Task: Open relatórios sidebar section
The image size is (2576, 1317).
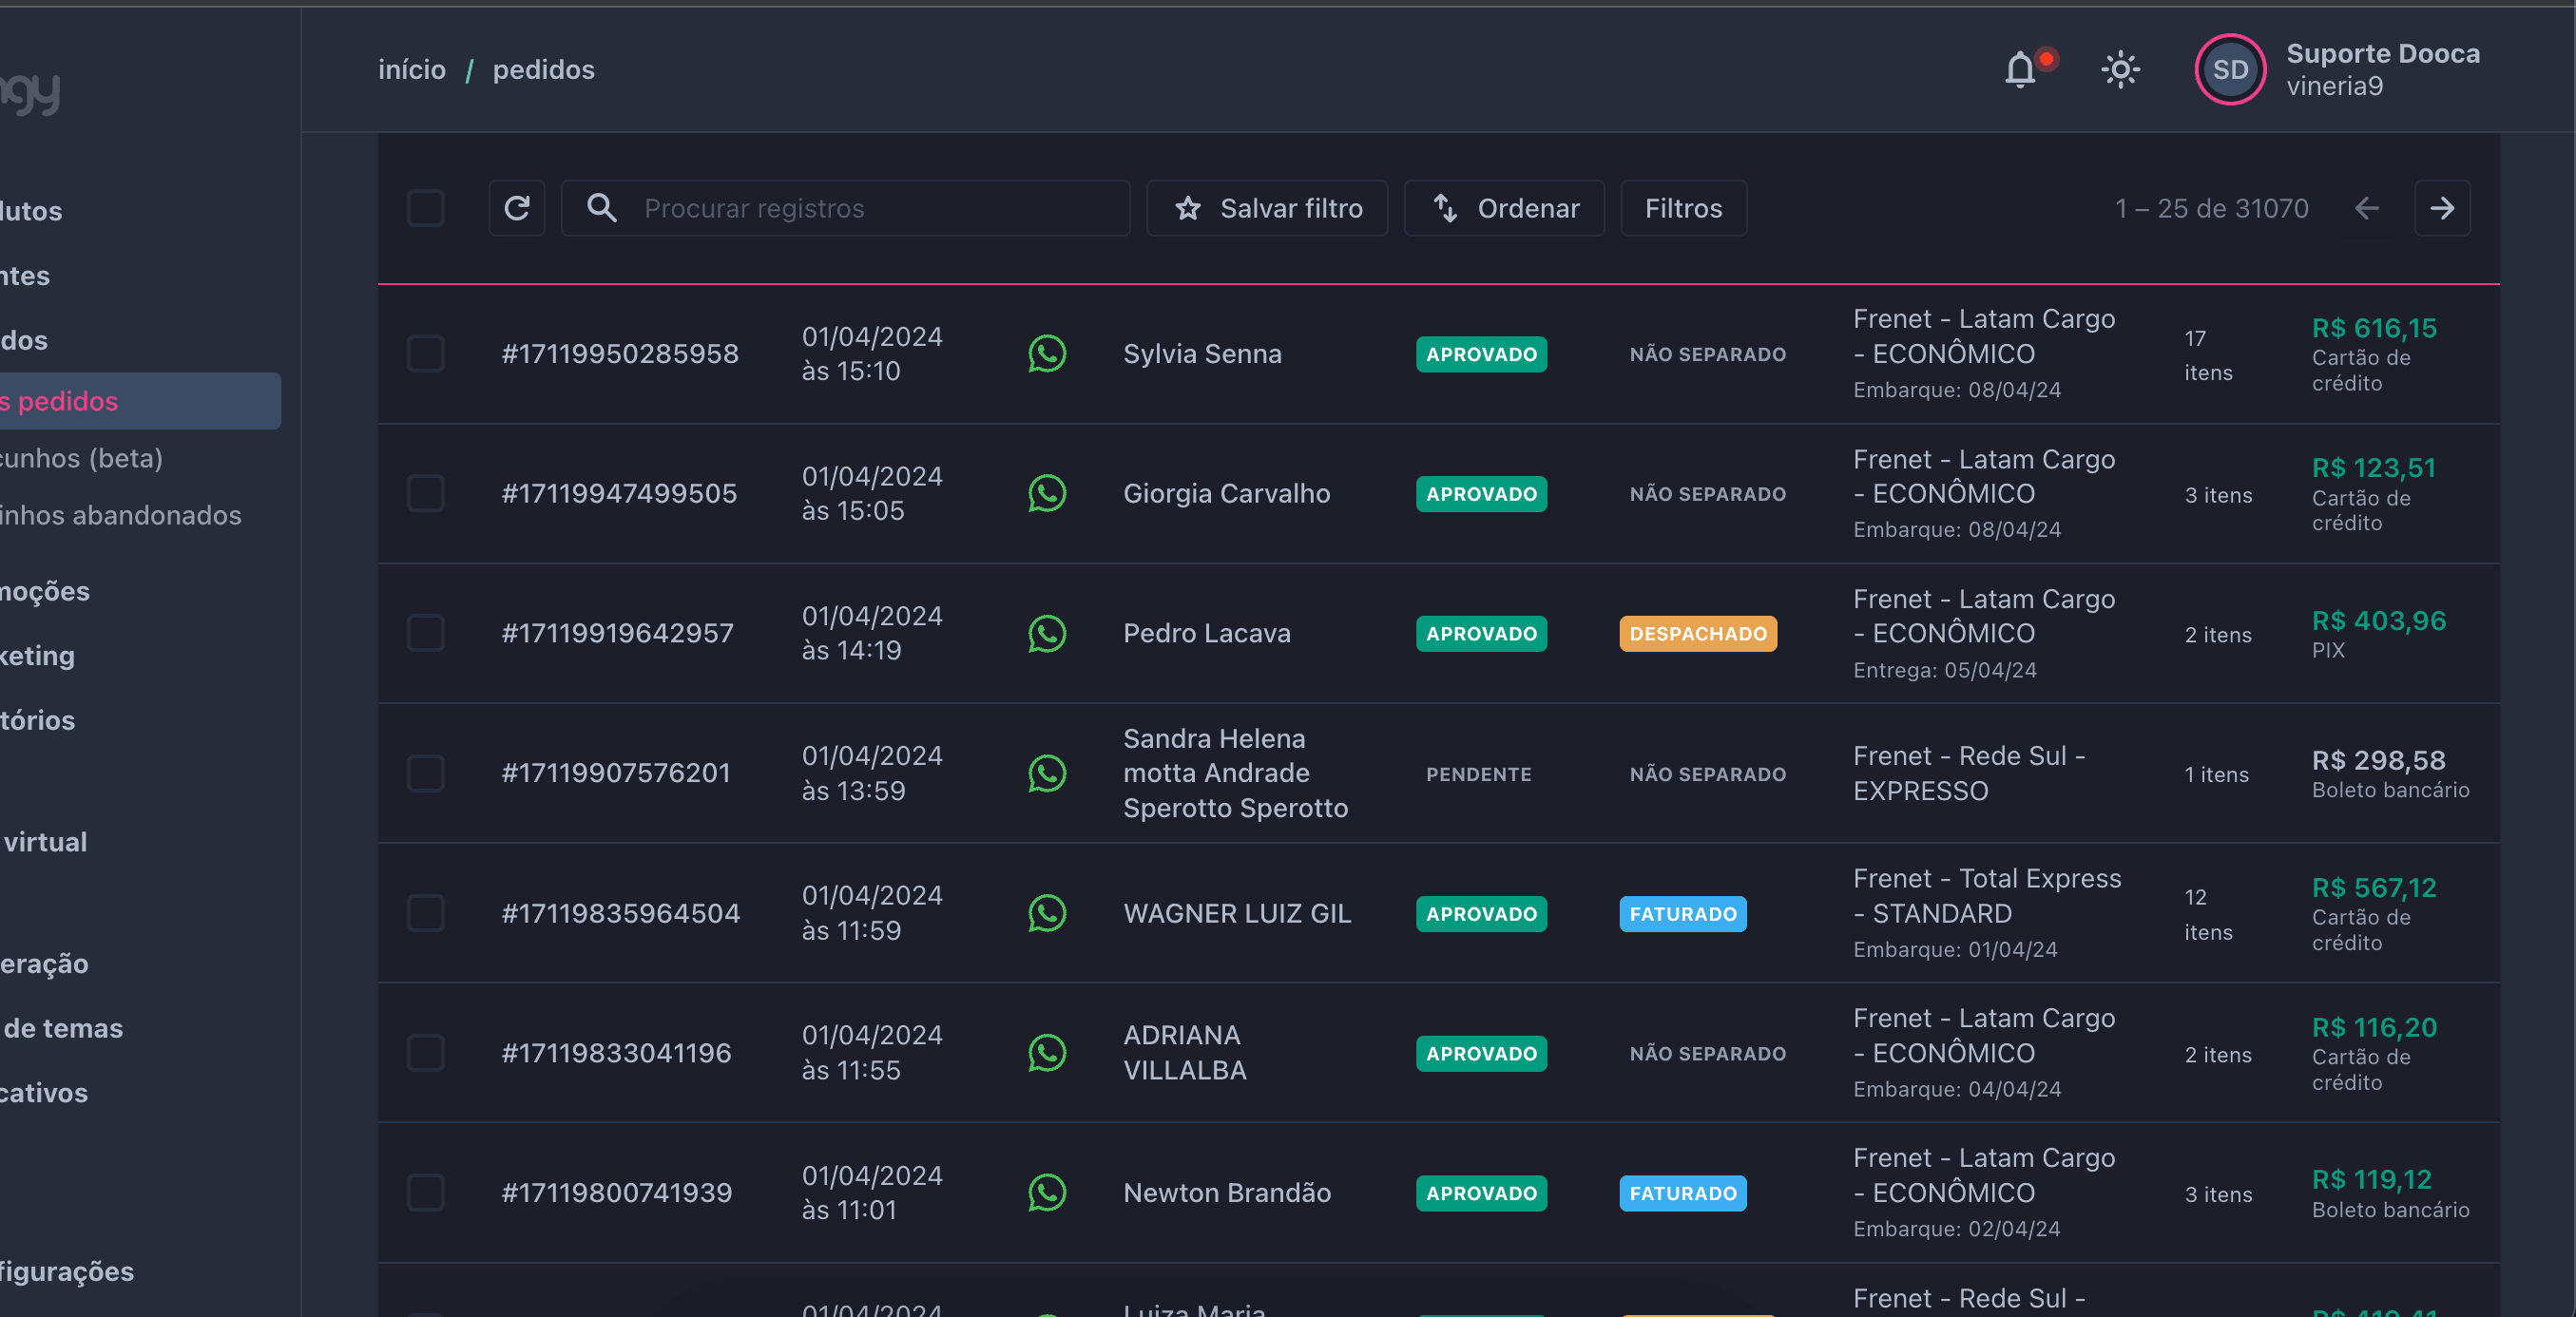Action: pos(38,720)
